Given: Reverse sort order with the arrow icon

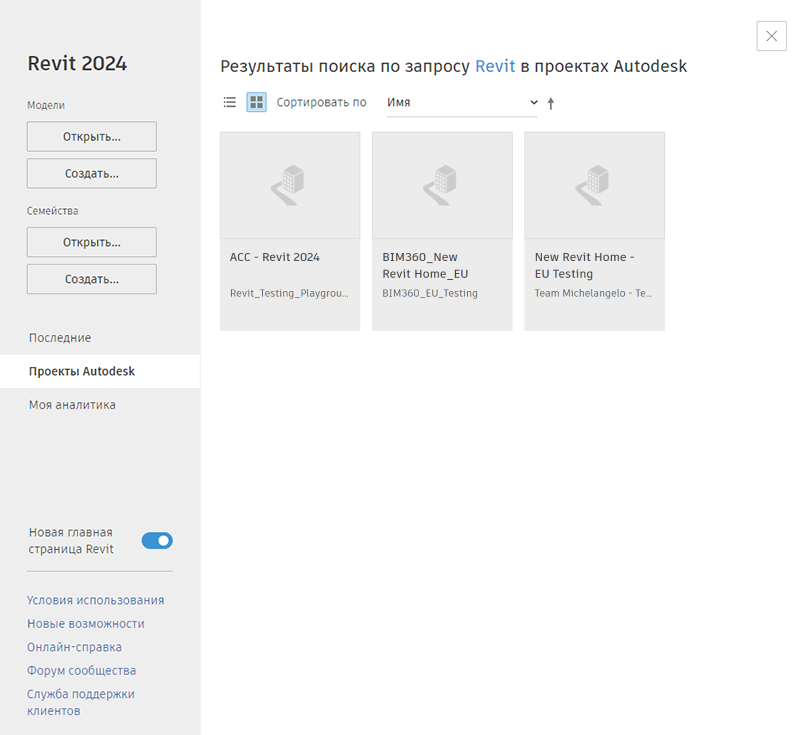Looking at the screenshot, I should coord(551,104).
